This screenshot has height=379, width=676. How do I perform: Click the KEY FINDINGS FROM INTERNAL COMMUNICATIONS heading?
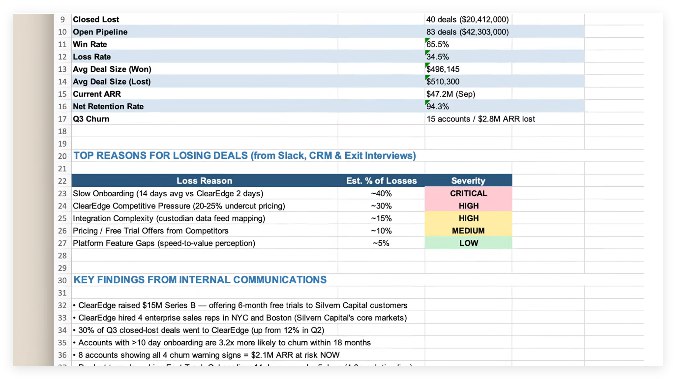200,280
